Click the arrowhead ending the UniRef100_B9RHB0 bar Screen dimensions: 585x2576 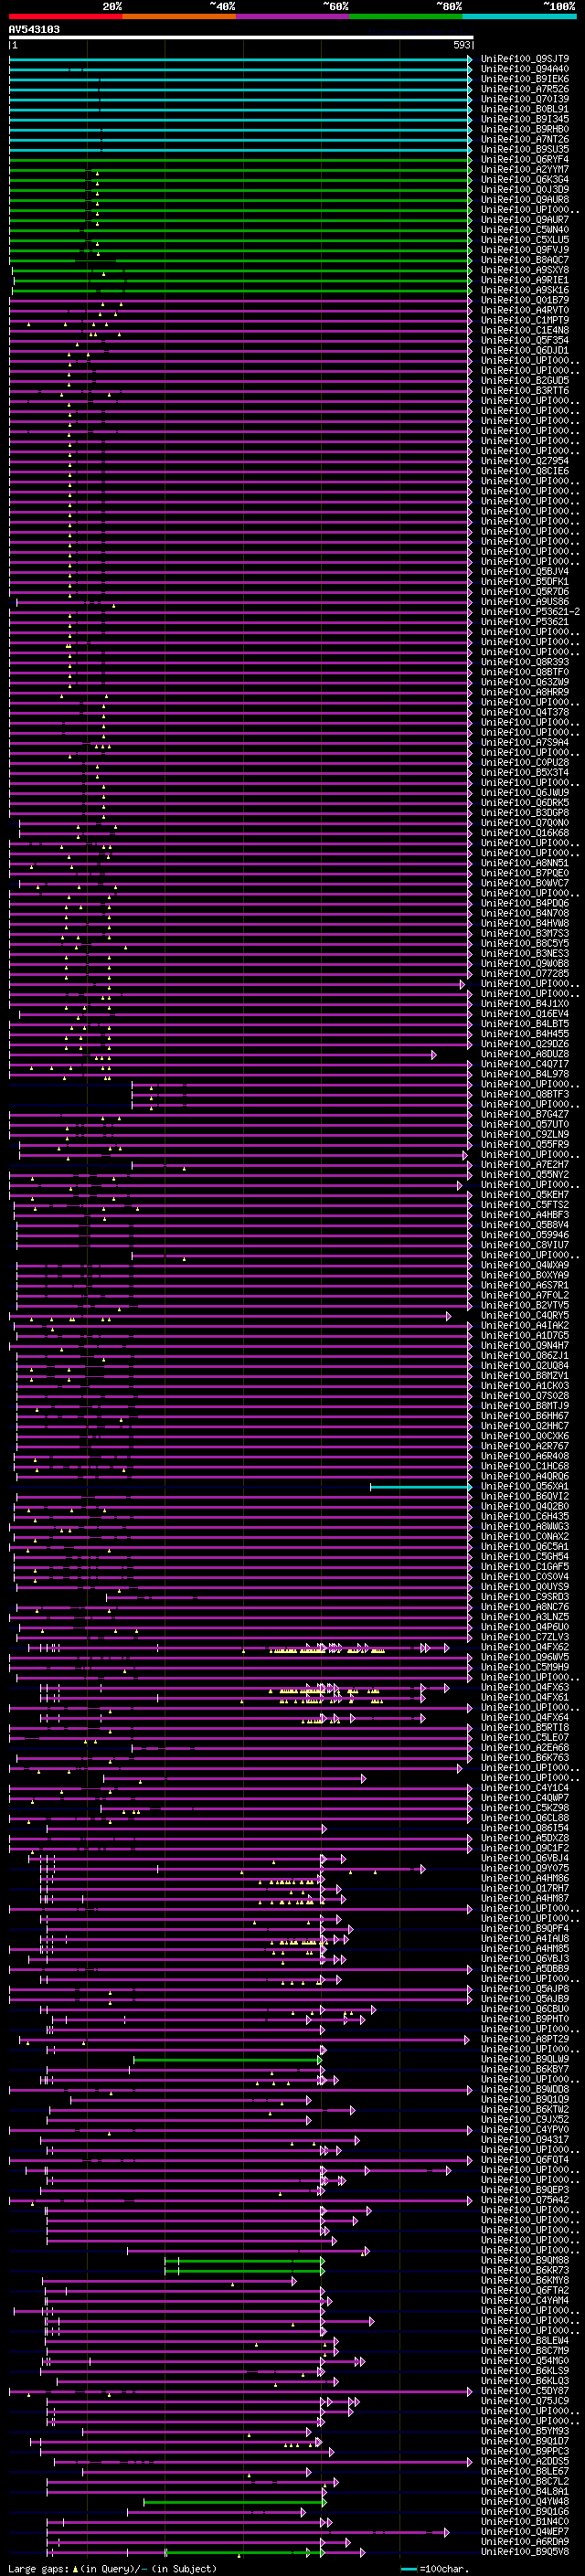click(x=469, y=129)
